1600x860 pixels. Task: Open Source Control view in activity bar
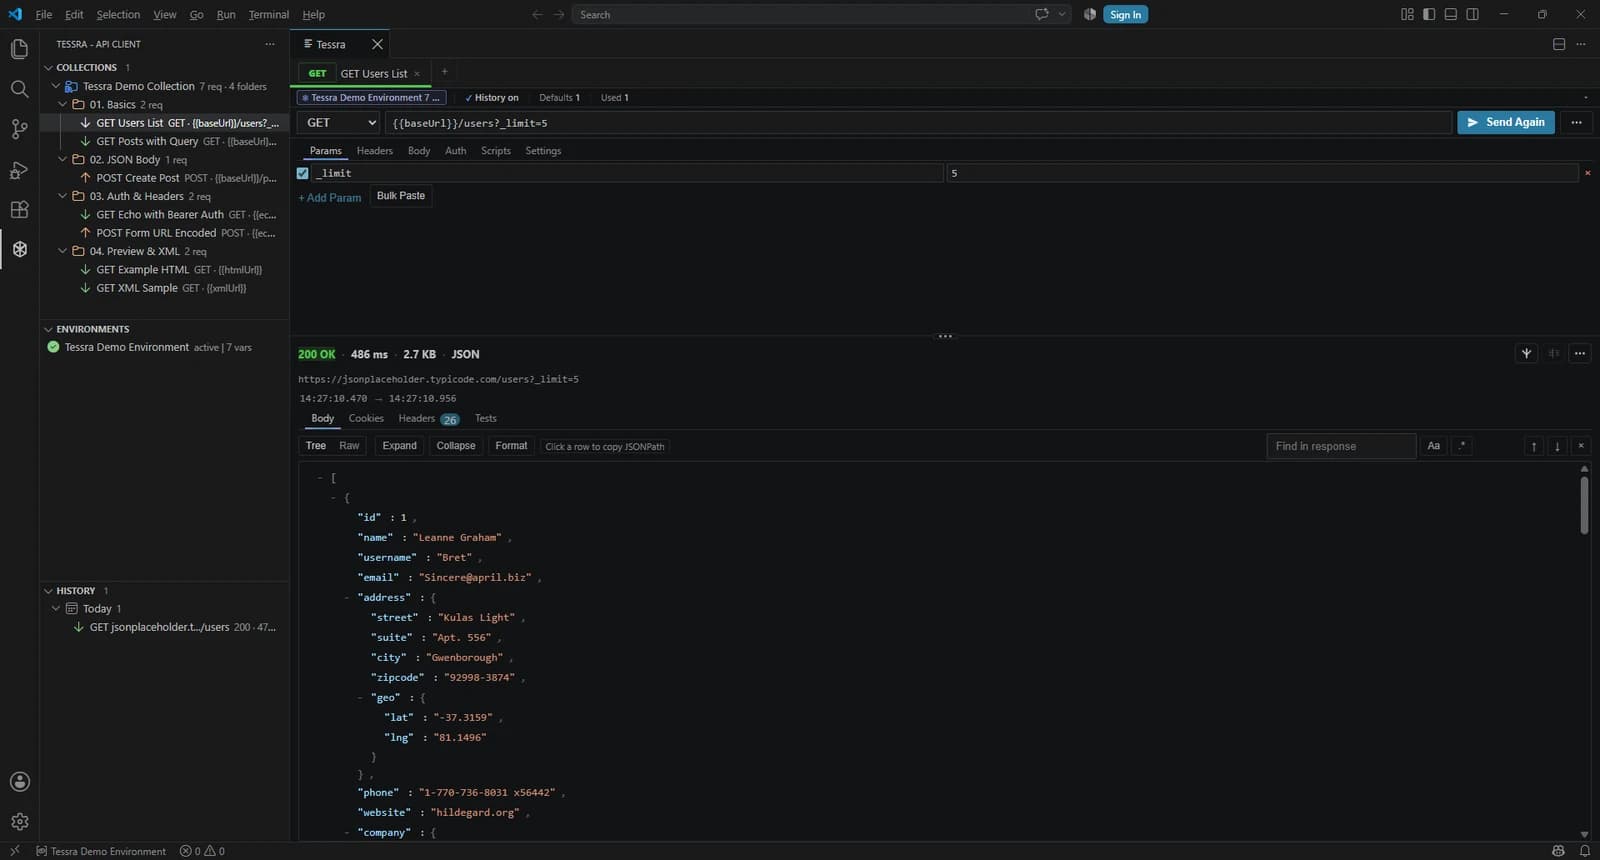[19, 129]
